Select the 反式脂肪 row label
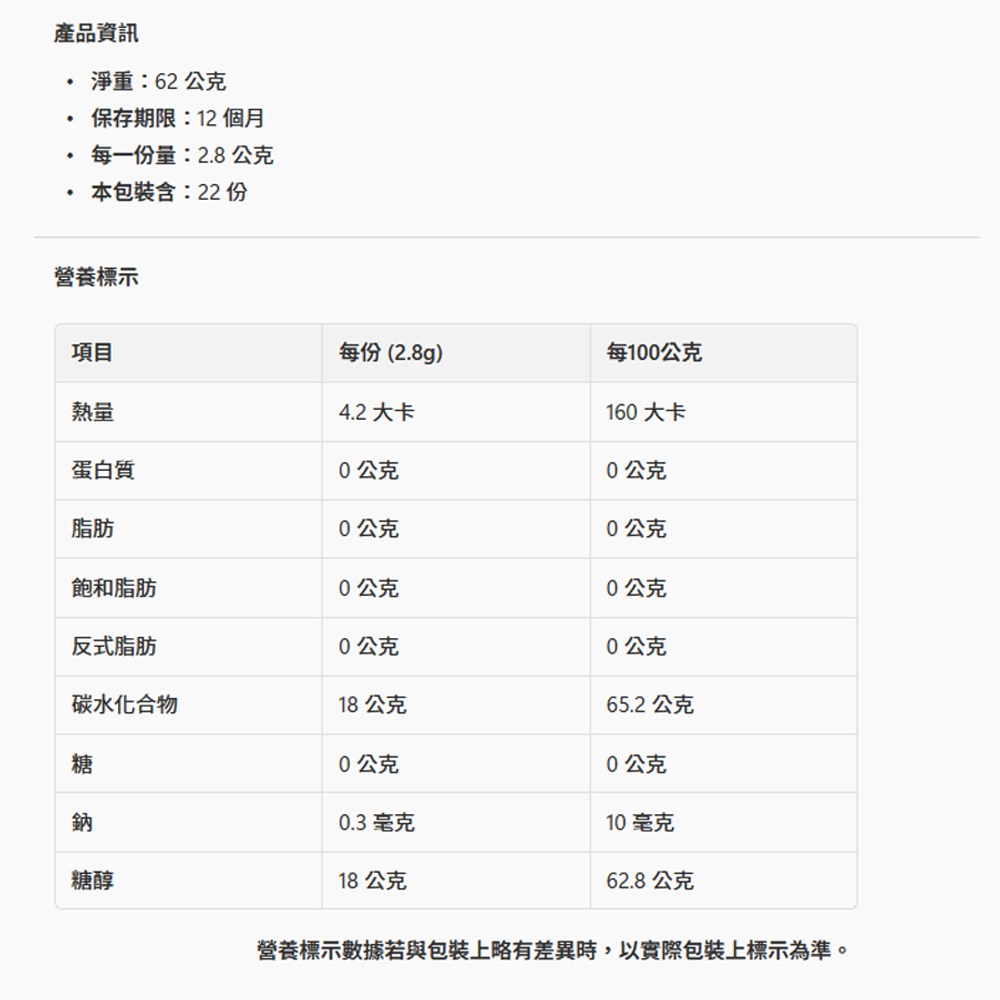Image resolution: width=1000 pixels, height=1000 pixels. coord(113,646)
